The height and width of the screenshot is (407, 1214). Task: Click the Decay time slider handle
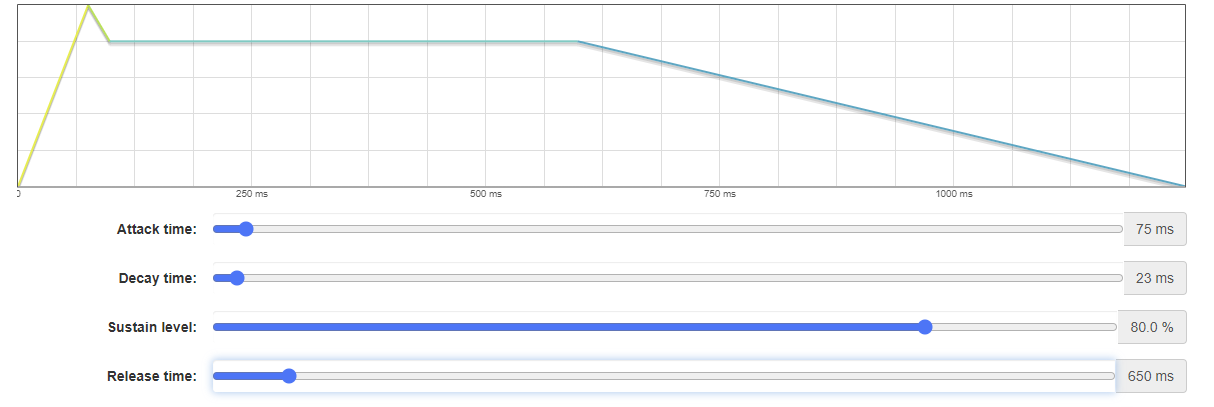237,278
